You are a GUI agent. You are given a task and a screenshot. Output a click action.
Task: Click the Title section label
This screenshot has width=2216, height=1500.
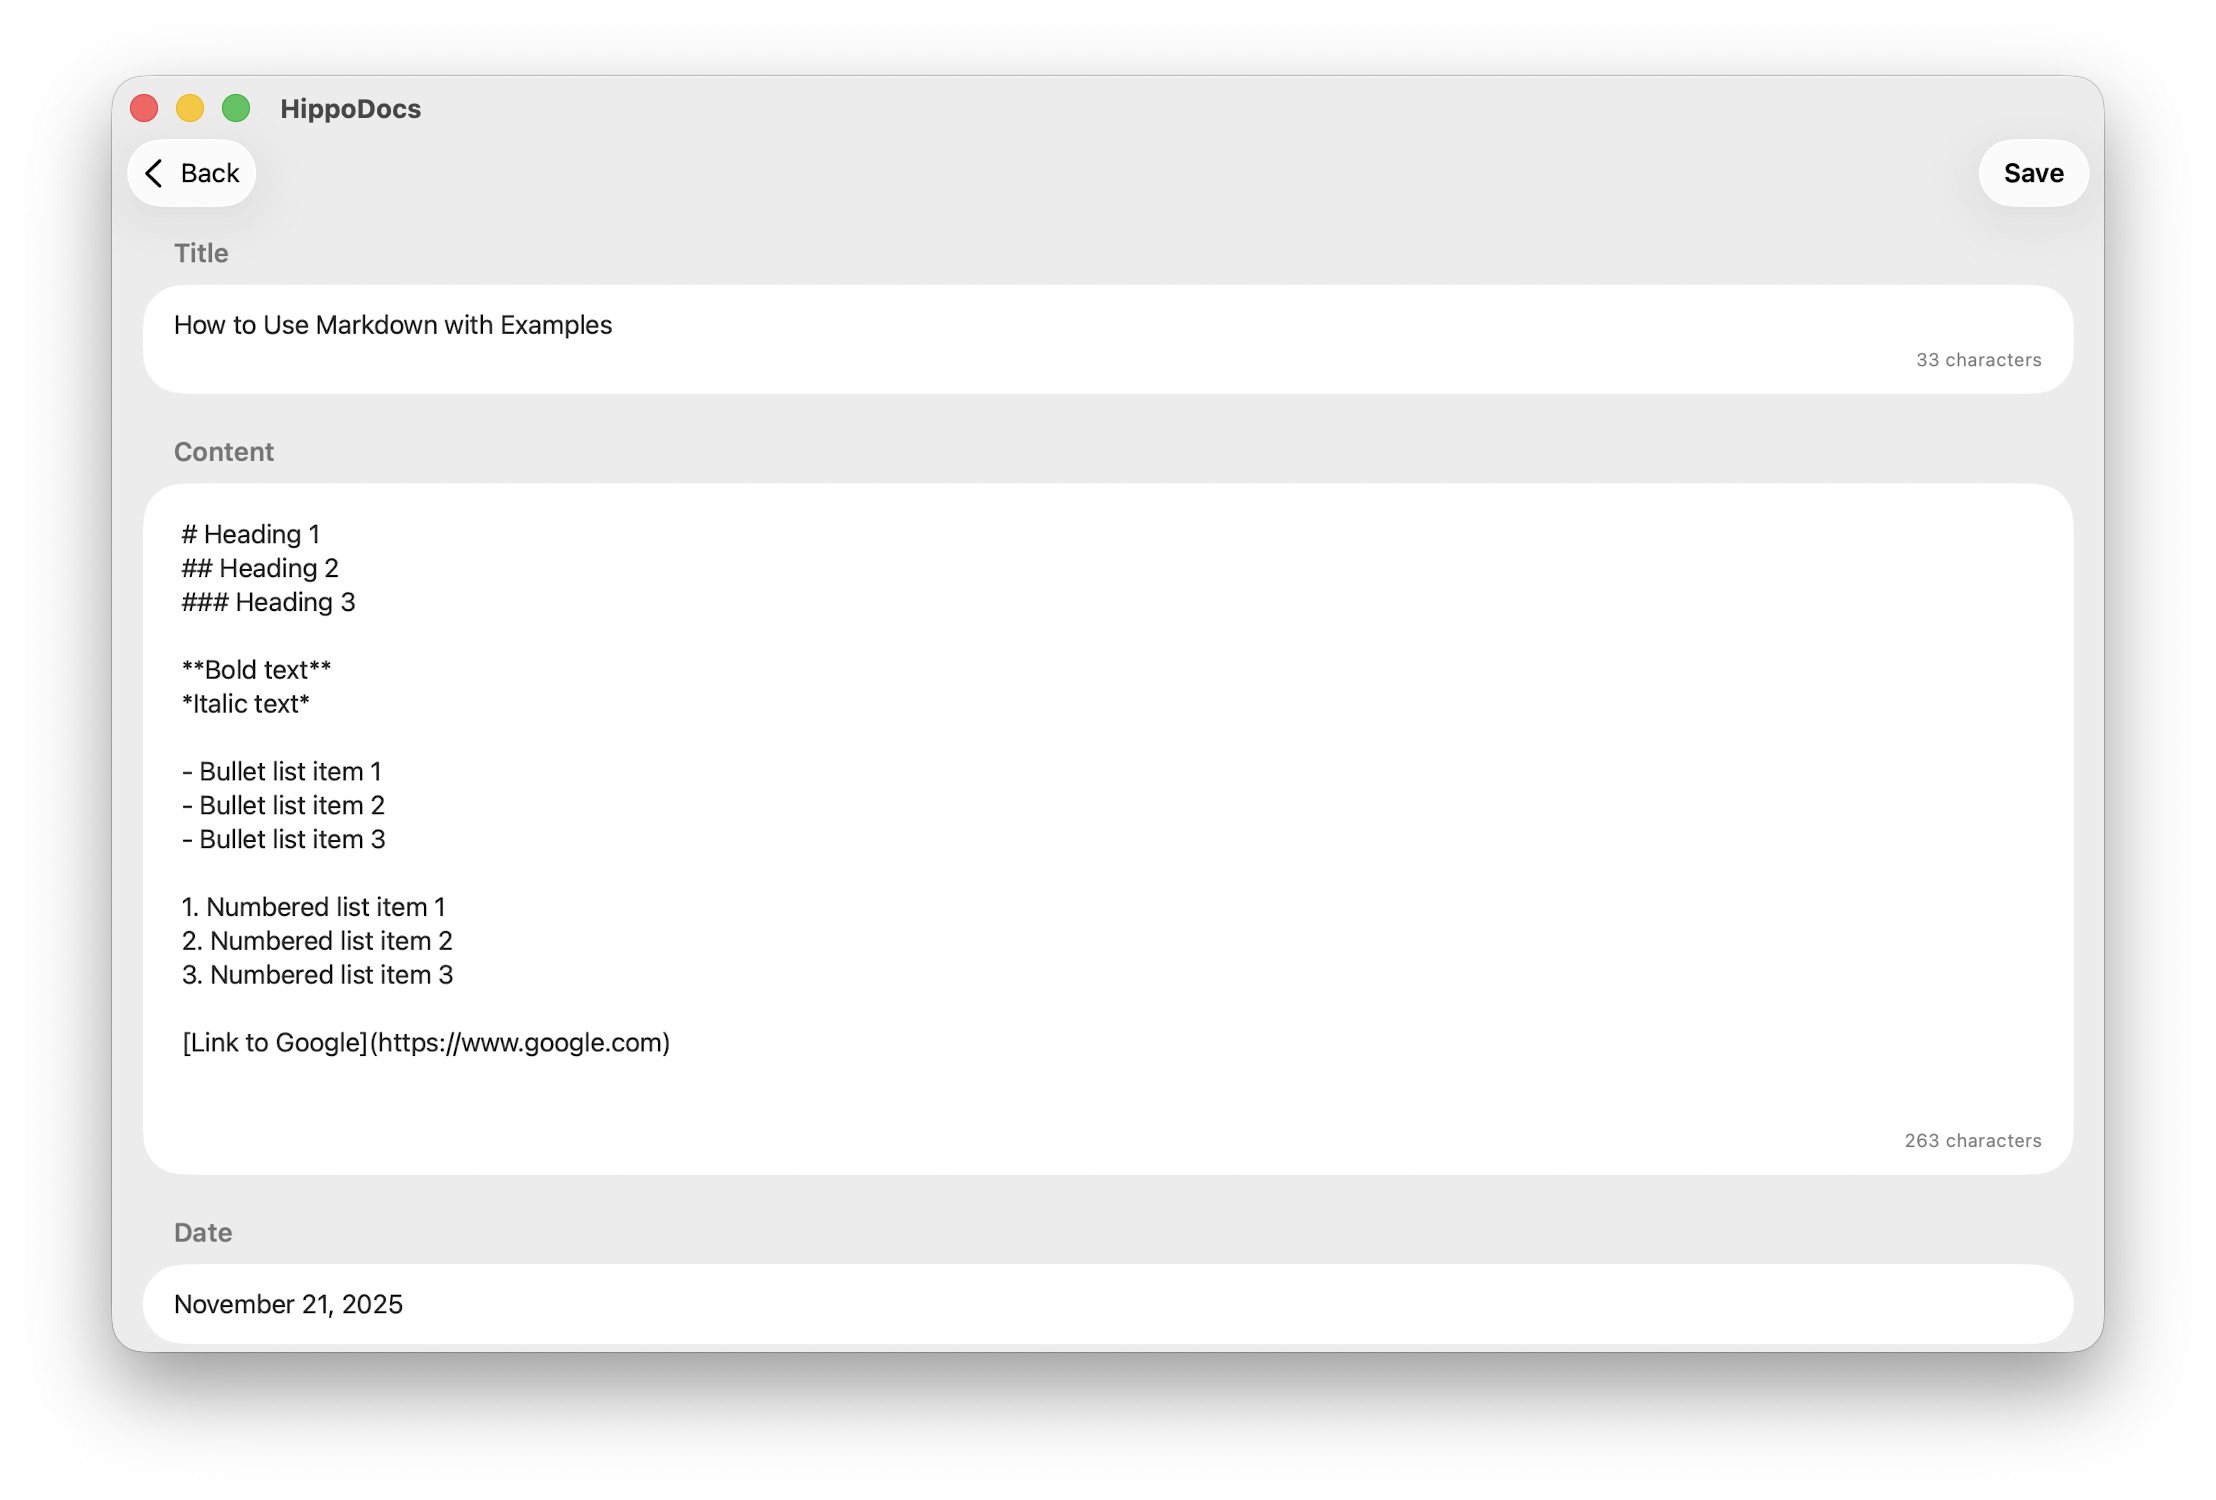[201, 253]
